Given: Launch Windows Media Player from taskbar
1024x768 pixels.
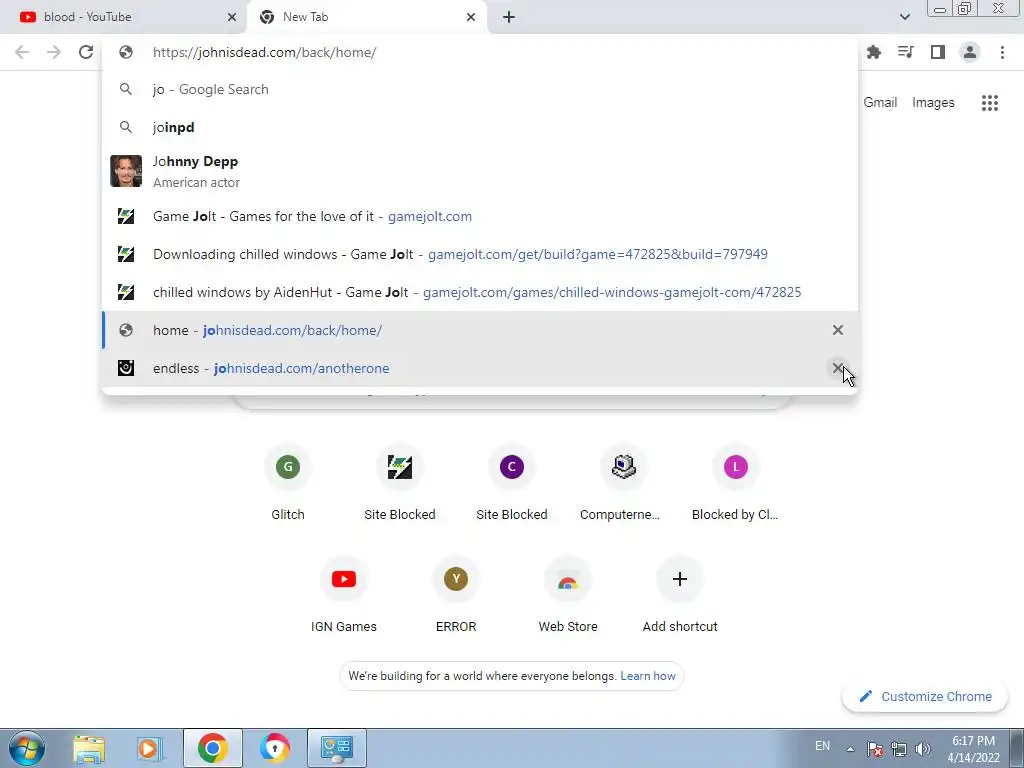Looking at the screenshot, I should (150, 748).
